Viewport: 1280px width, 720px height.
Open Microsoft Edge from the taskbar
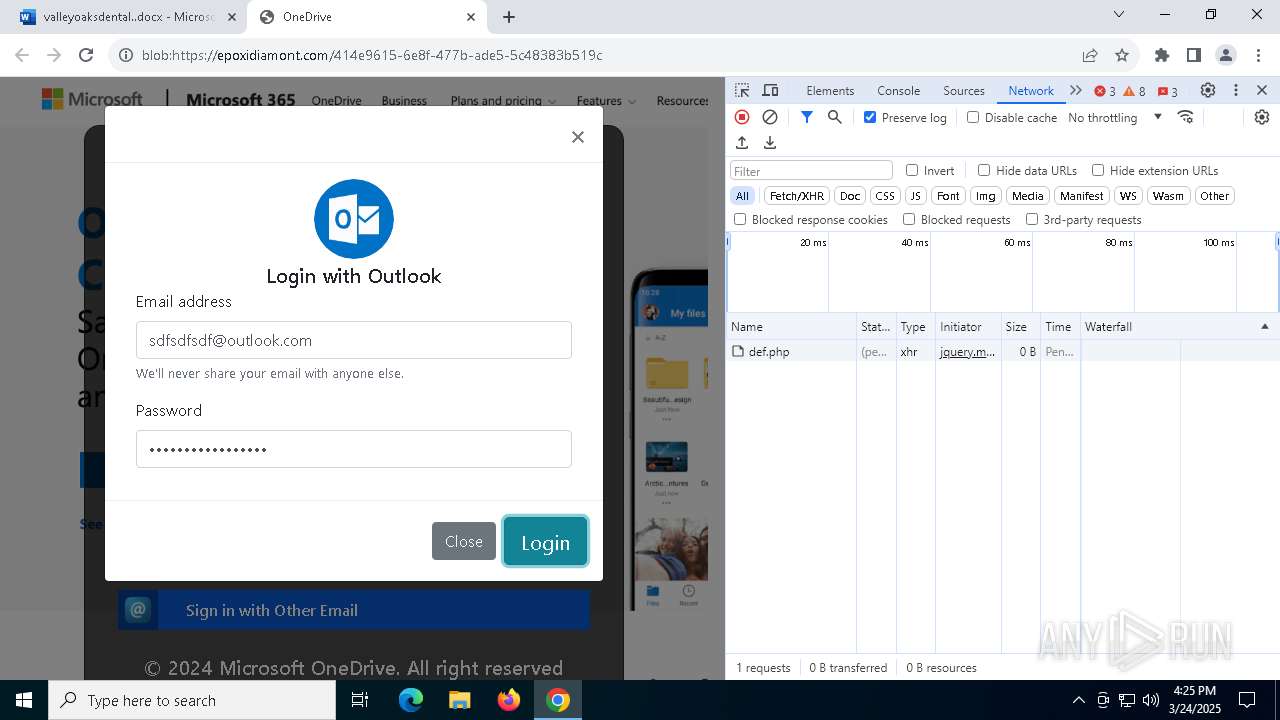[411, 700]
